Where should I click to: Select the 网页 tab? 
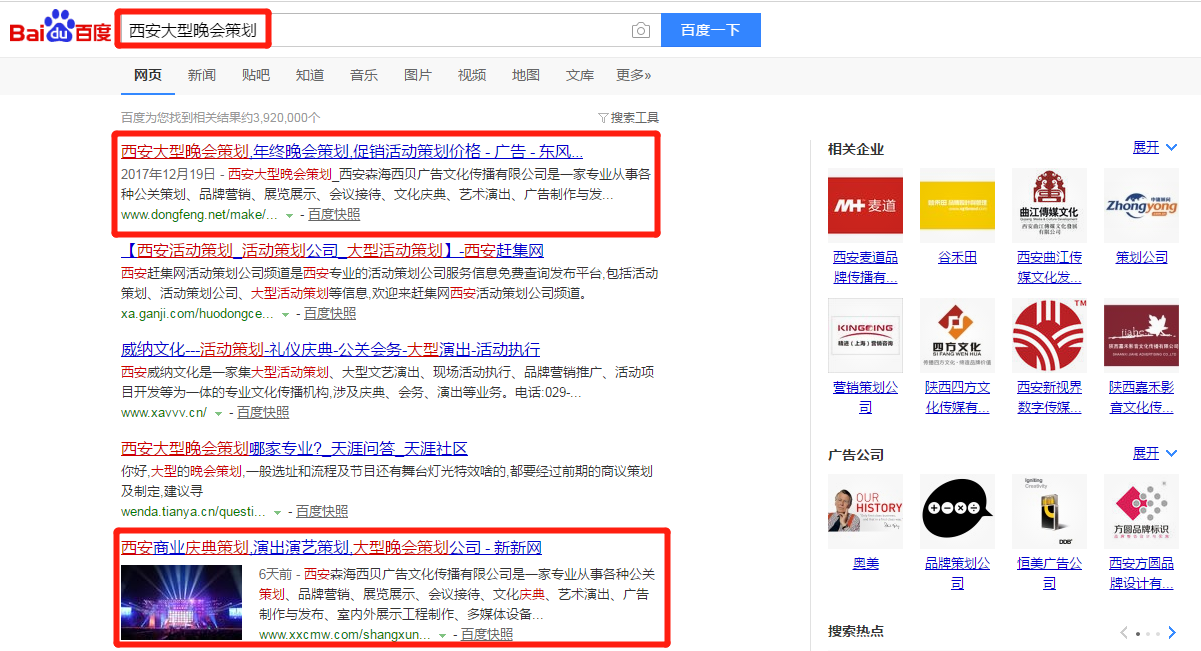[148, 75]
